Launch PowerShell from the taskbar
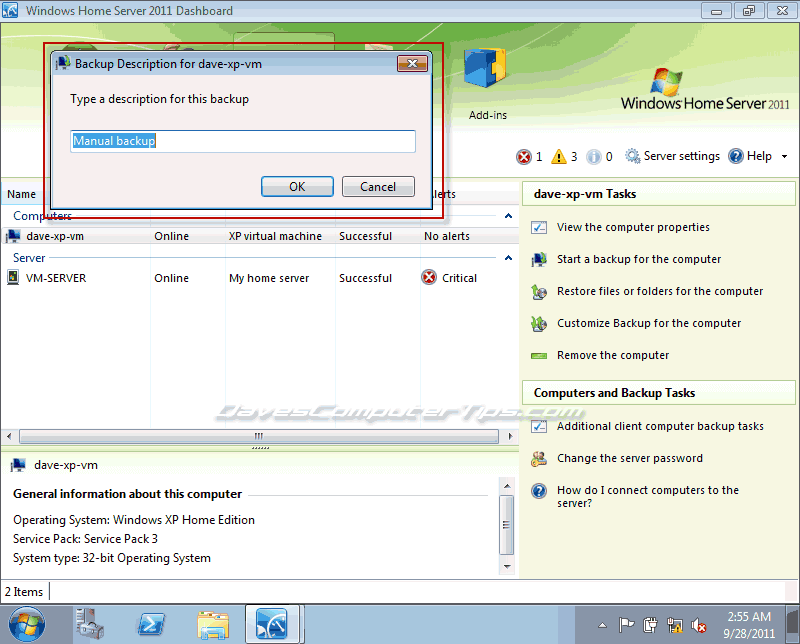 click(x=151, y=624)
